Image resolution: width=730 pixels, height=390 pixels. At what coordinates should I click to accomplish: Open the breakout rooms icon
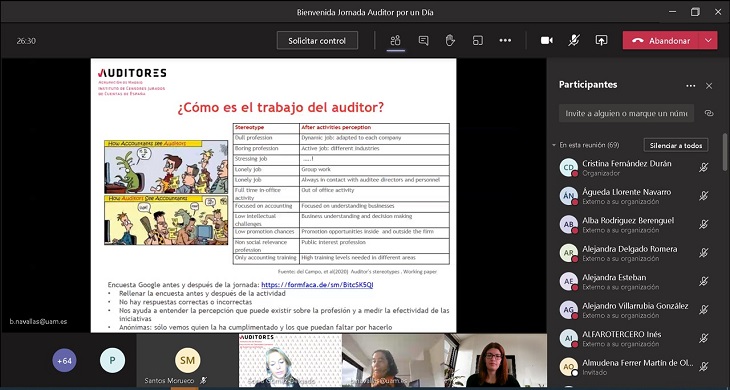click(x=477, y=40)
